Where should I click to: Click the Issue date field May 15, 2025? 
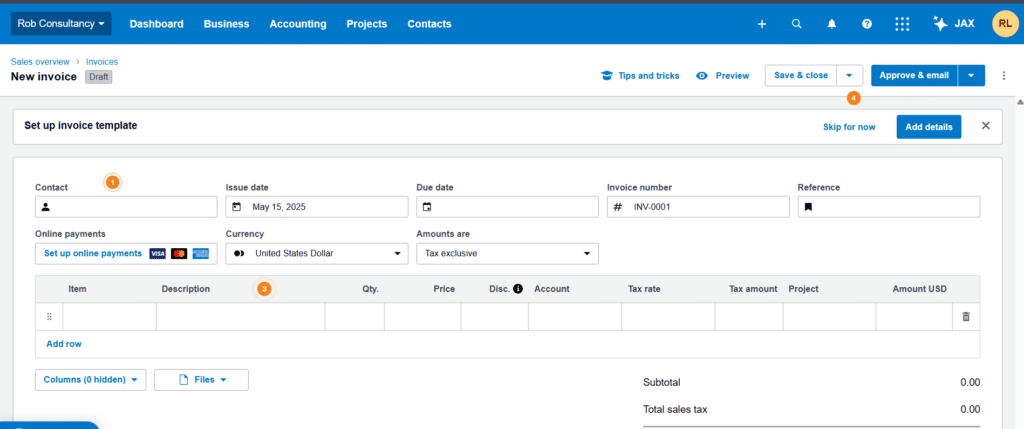pyautogui.click(x=317, y=207)
